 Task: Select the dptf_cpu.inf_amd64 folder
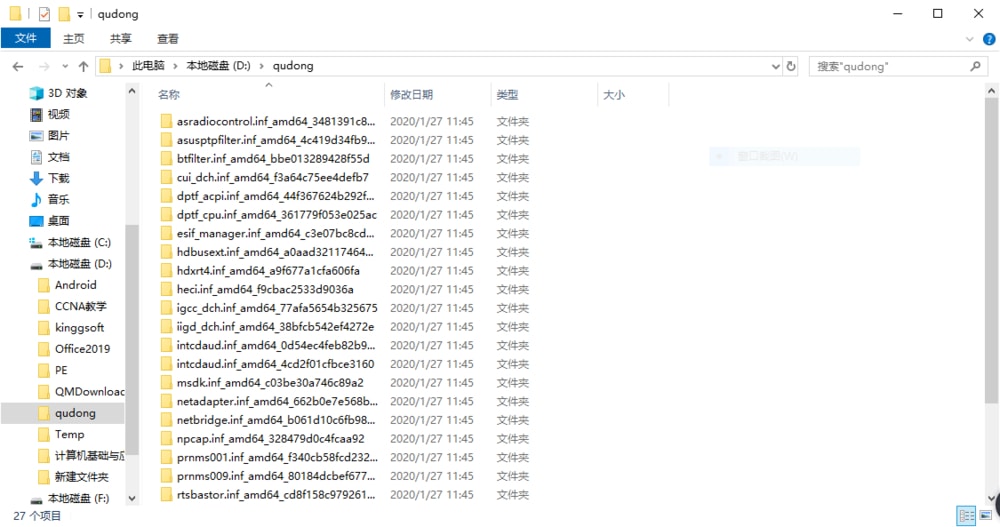[268, 214]
